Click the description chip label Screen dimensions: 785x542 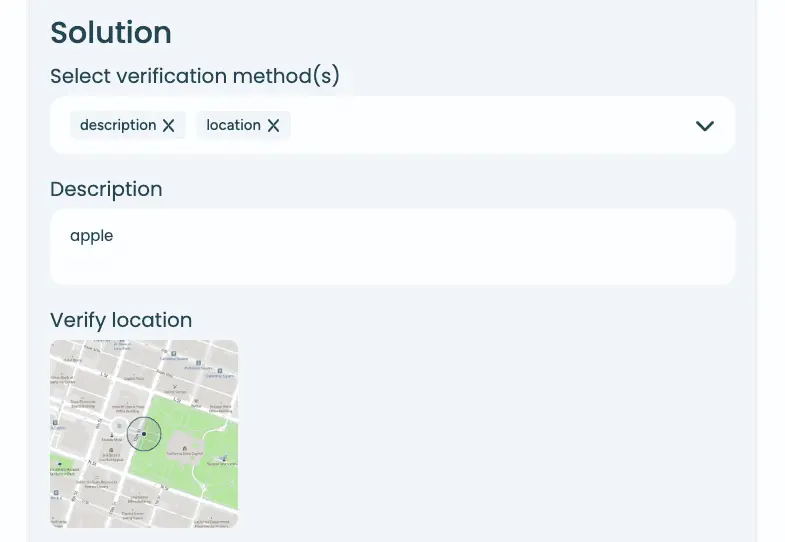click(x=118, y=125)
